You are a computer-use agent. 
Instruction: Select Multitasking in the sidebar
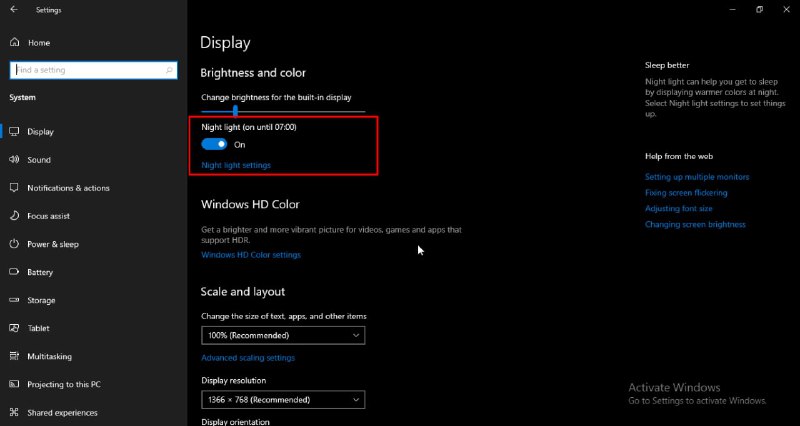point(49,356)
